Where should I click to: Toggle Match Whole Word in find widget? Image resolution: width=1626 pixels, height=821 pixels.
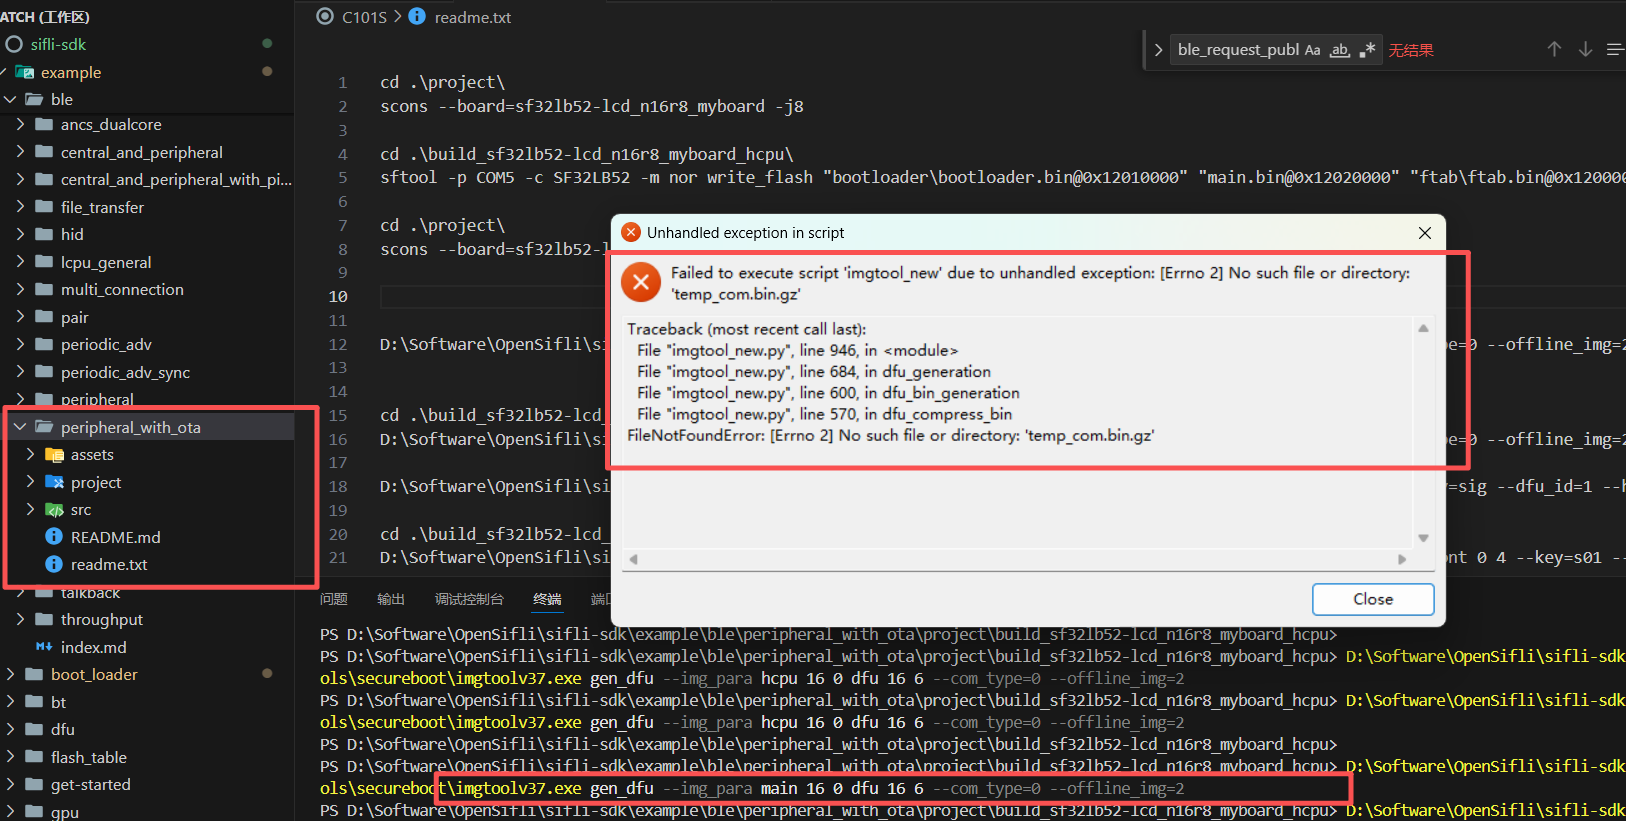click(1340, 50)
